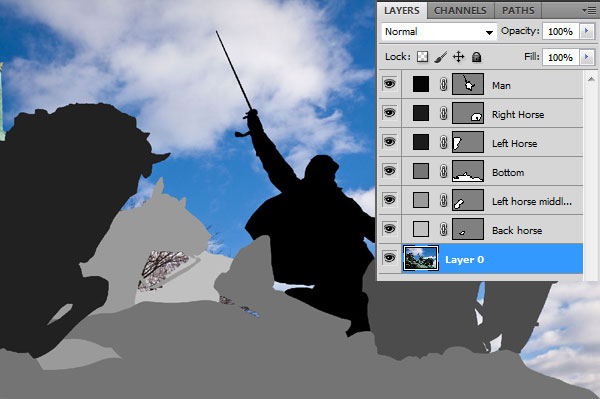Click the Layer 0 image thumbnail

[x=421, y=259]
